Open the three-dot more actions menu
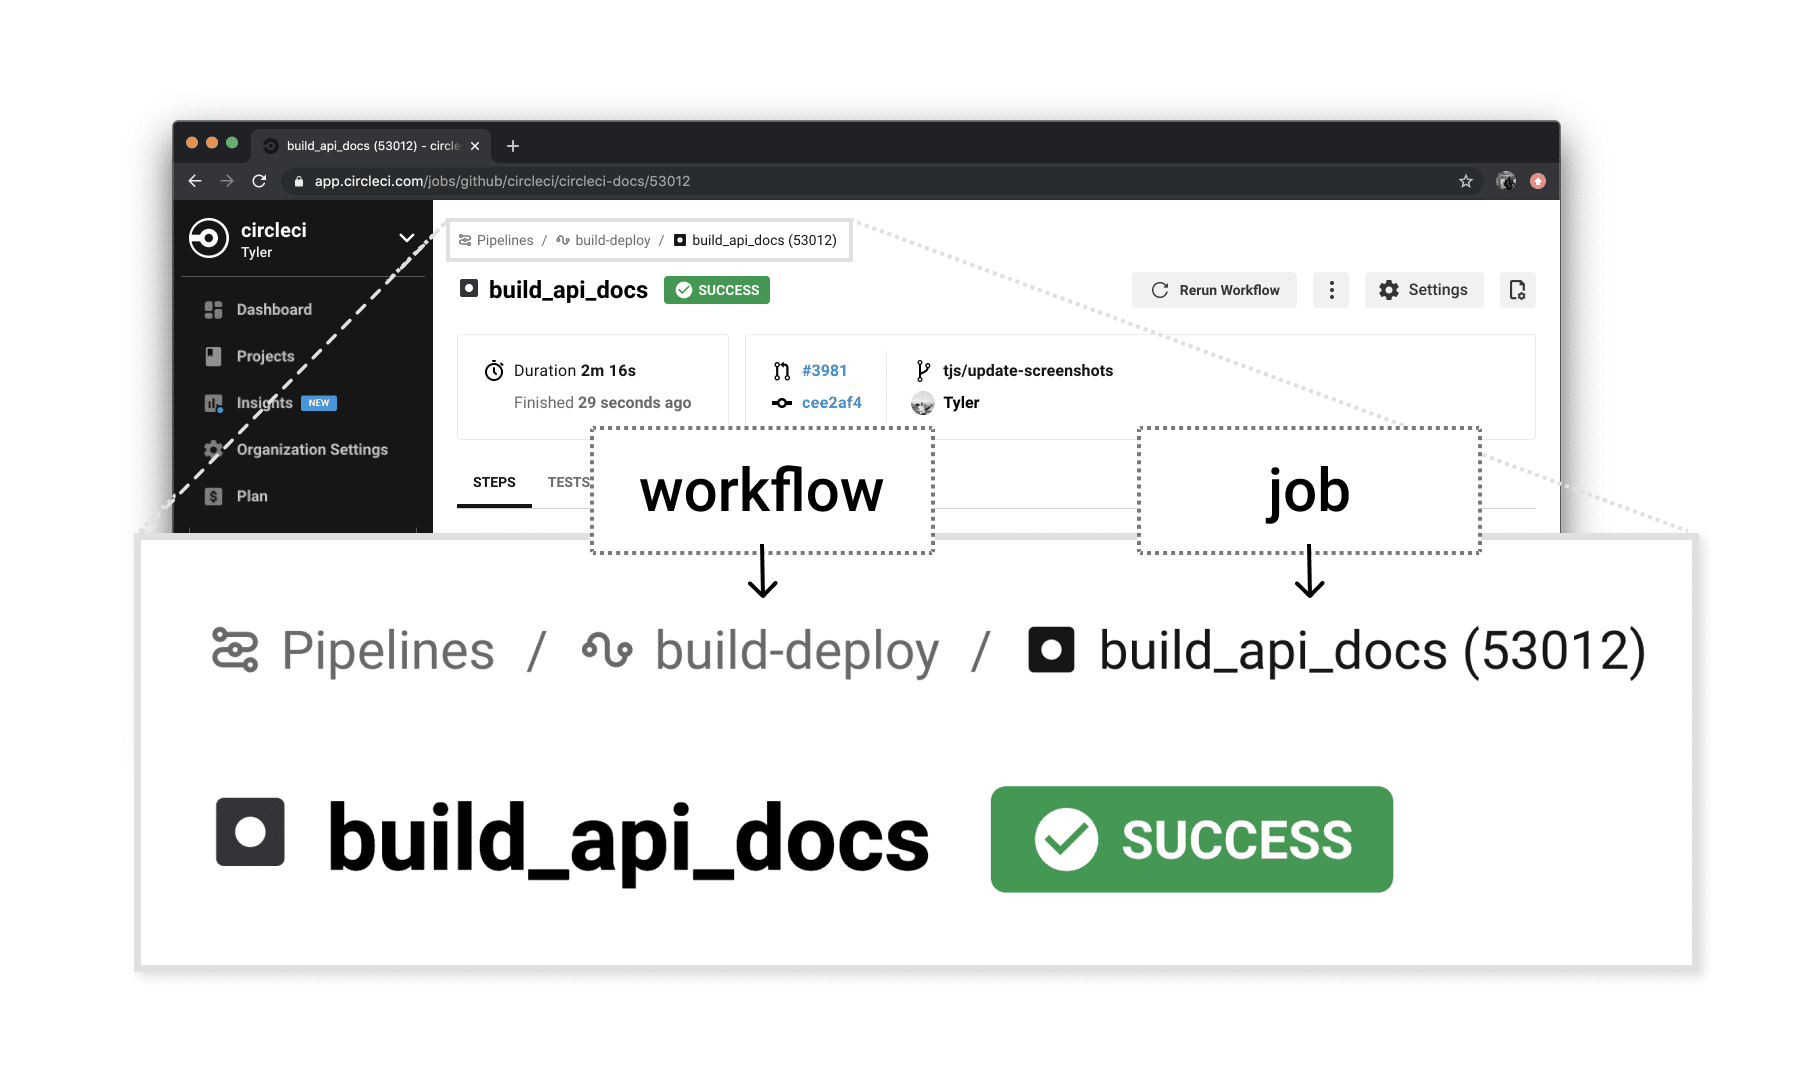Image resolution: width=1795 pixels, height=1073 pixels. [x=1331, y=290]
